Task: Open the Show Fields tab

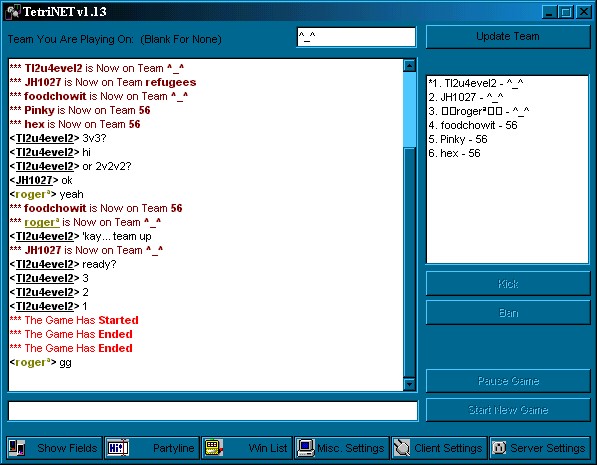Action: click(54, 447)
